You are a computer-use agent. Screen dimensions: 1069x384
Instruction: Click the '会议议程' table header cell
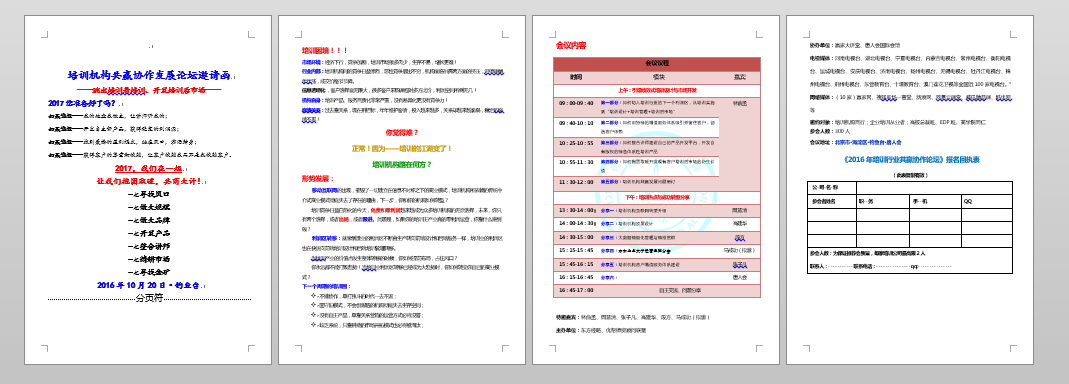pyautogui.click(x=657, y=63)
